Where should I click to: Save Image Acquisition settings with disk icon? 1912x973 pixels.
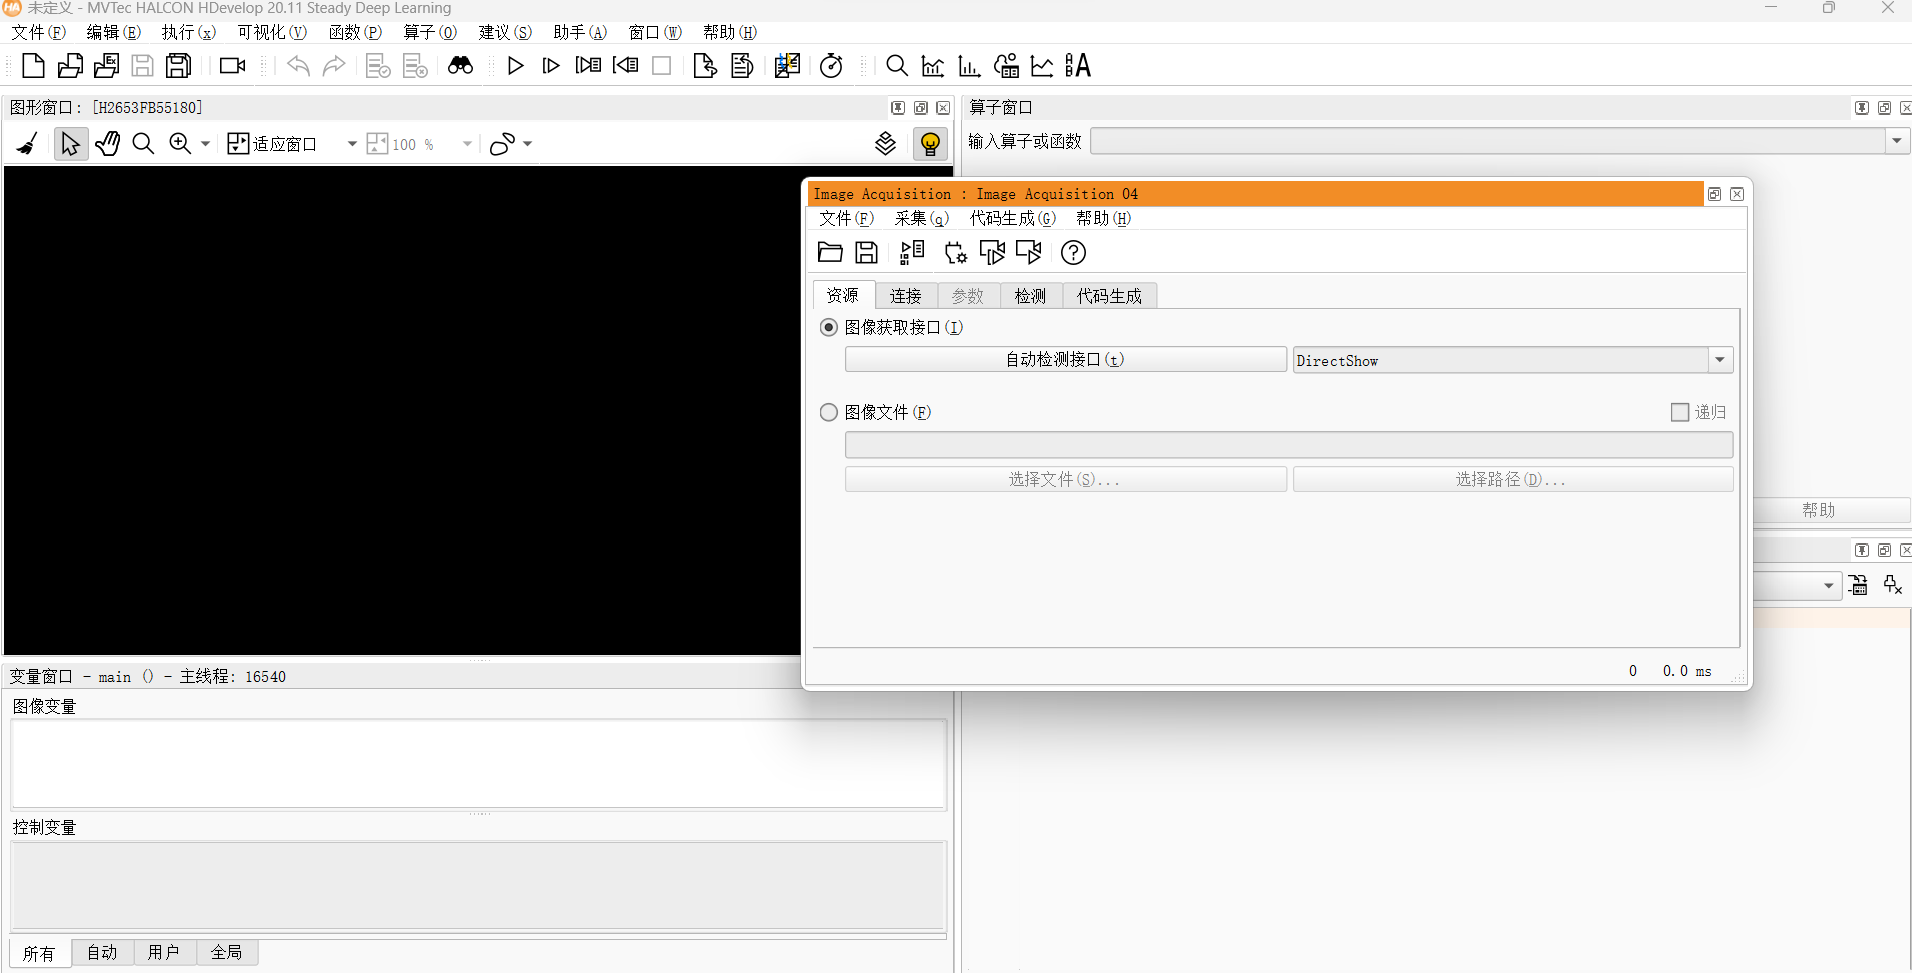point(867,252)
